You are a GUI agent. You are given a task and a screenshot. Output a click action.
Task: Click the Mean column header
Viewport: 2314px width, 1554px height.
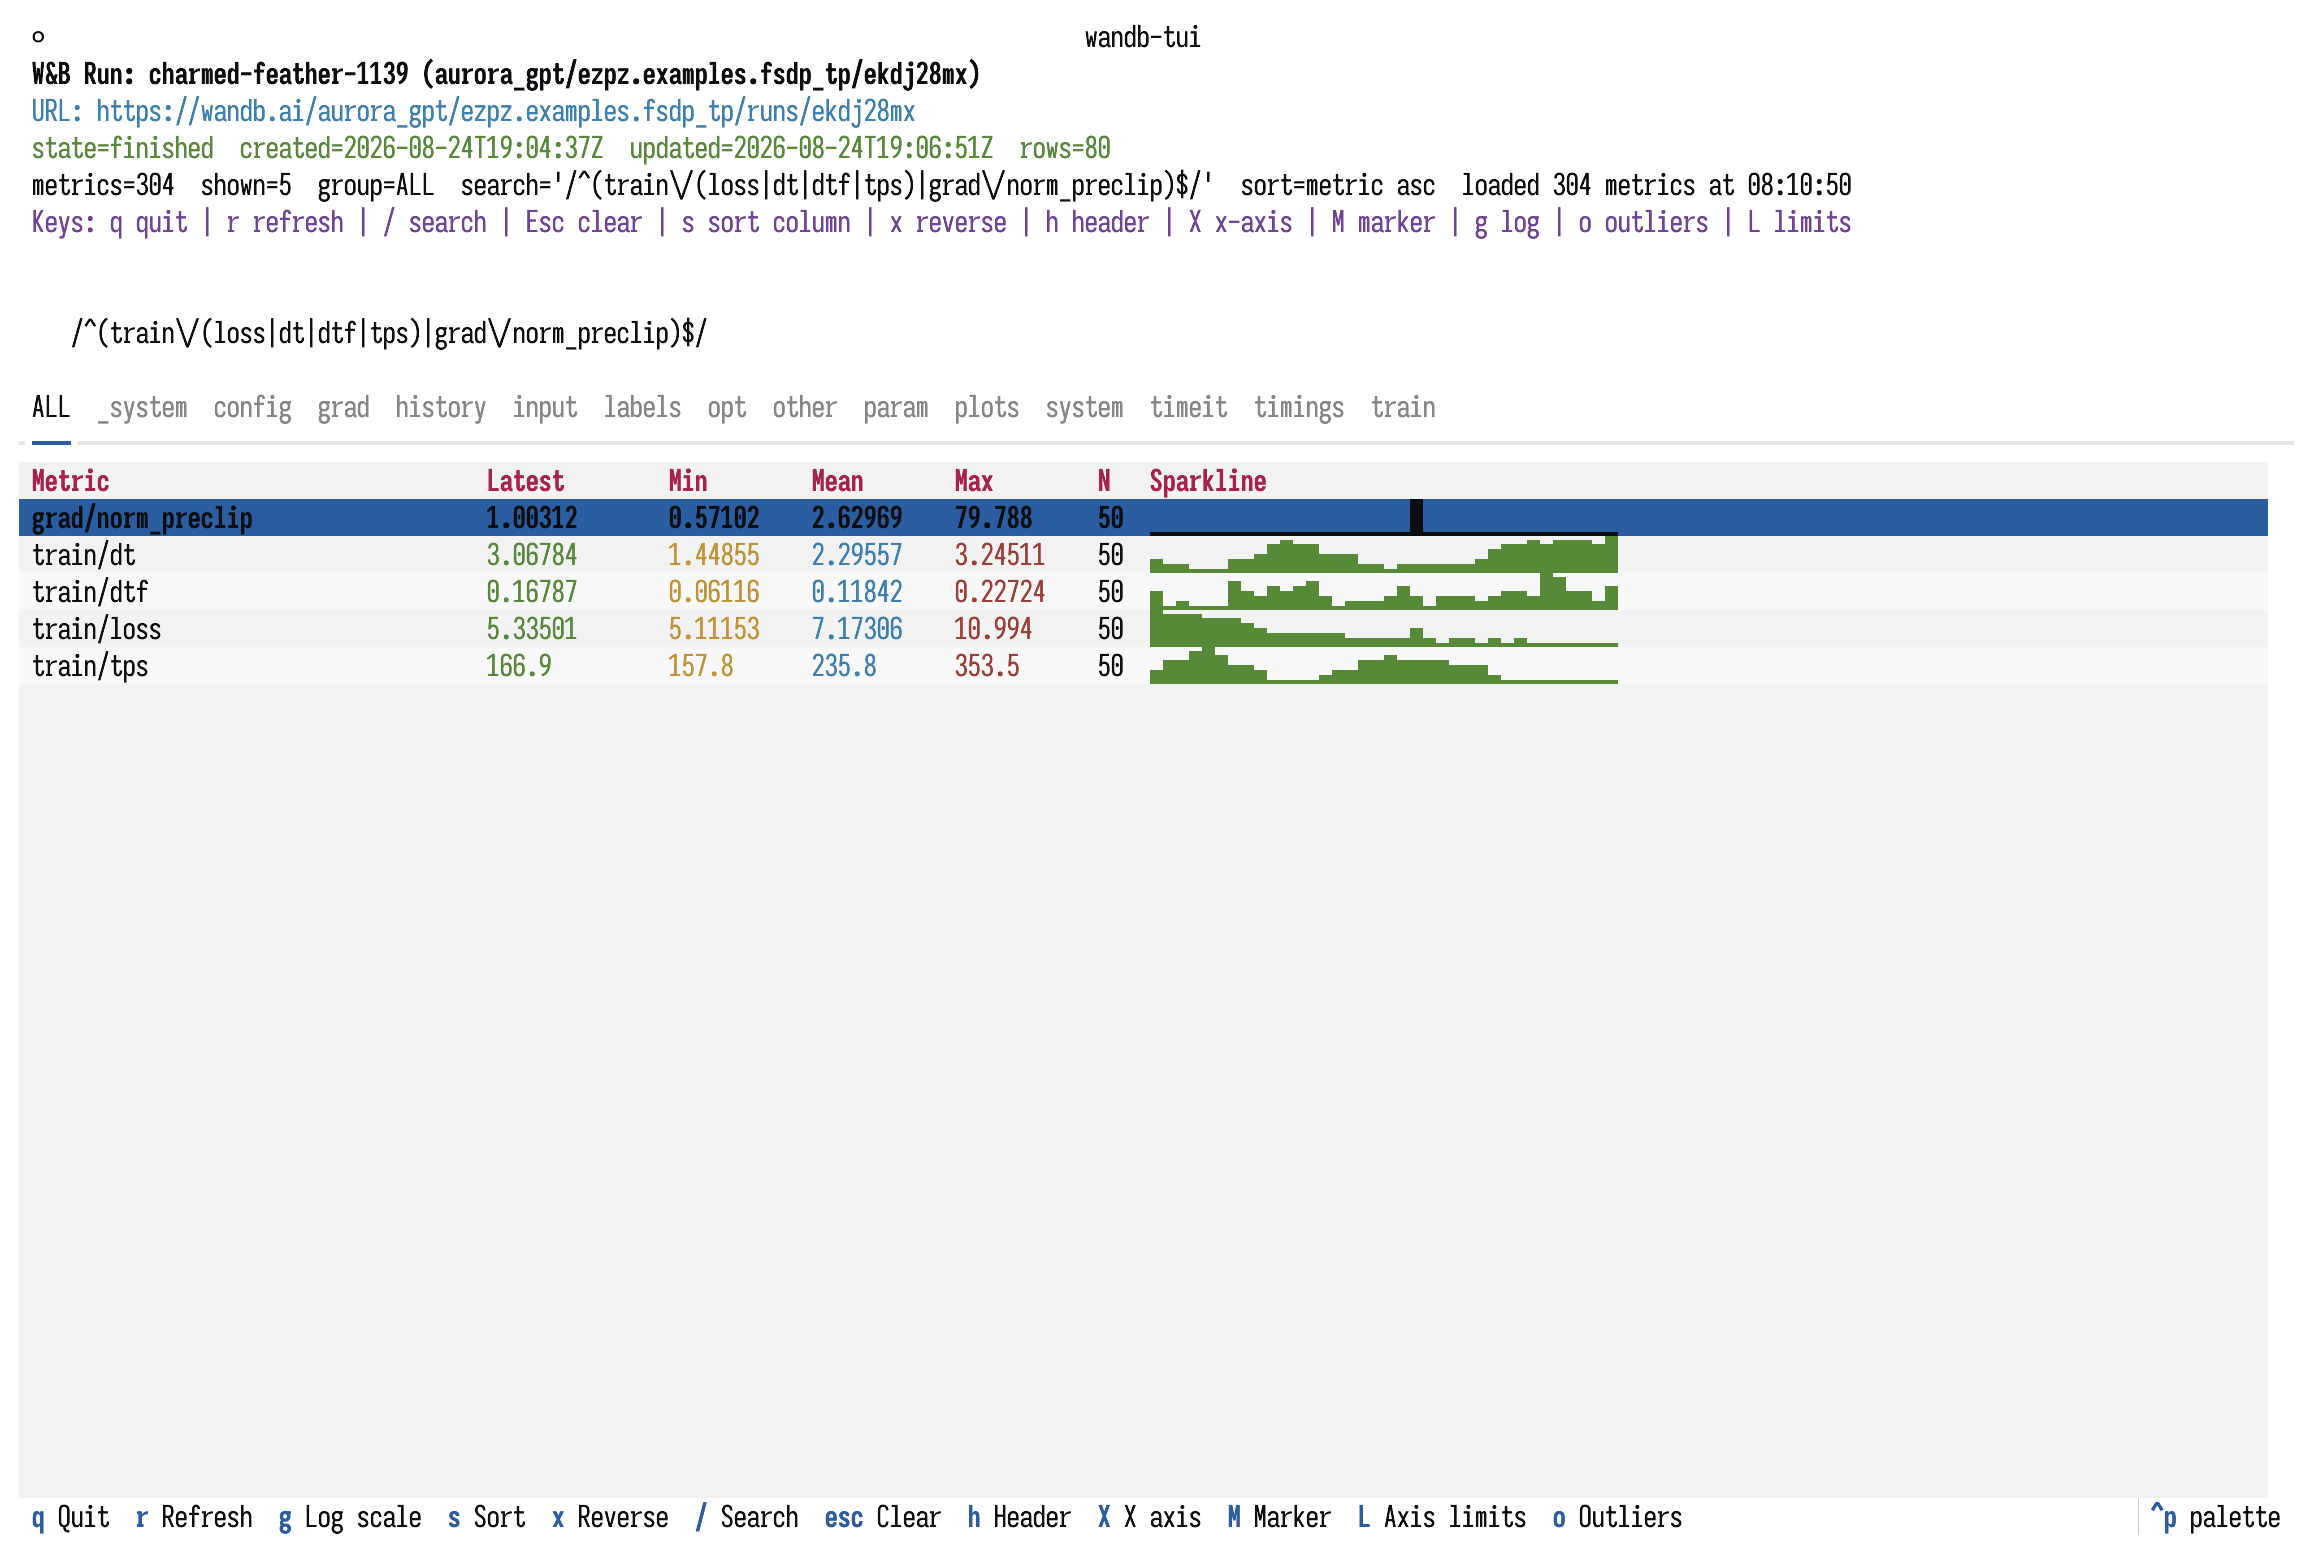point(837,481)
